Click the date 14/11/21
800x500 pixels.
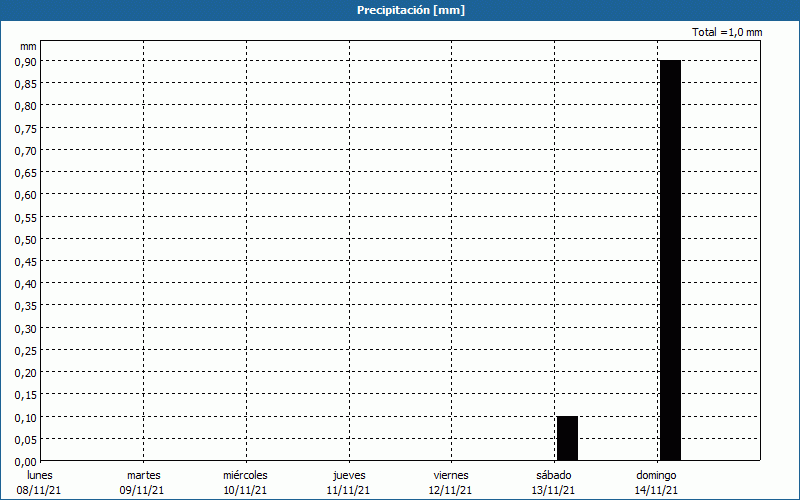click(x=656, y=490)
